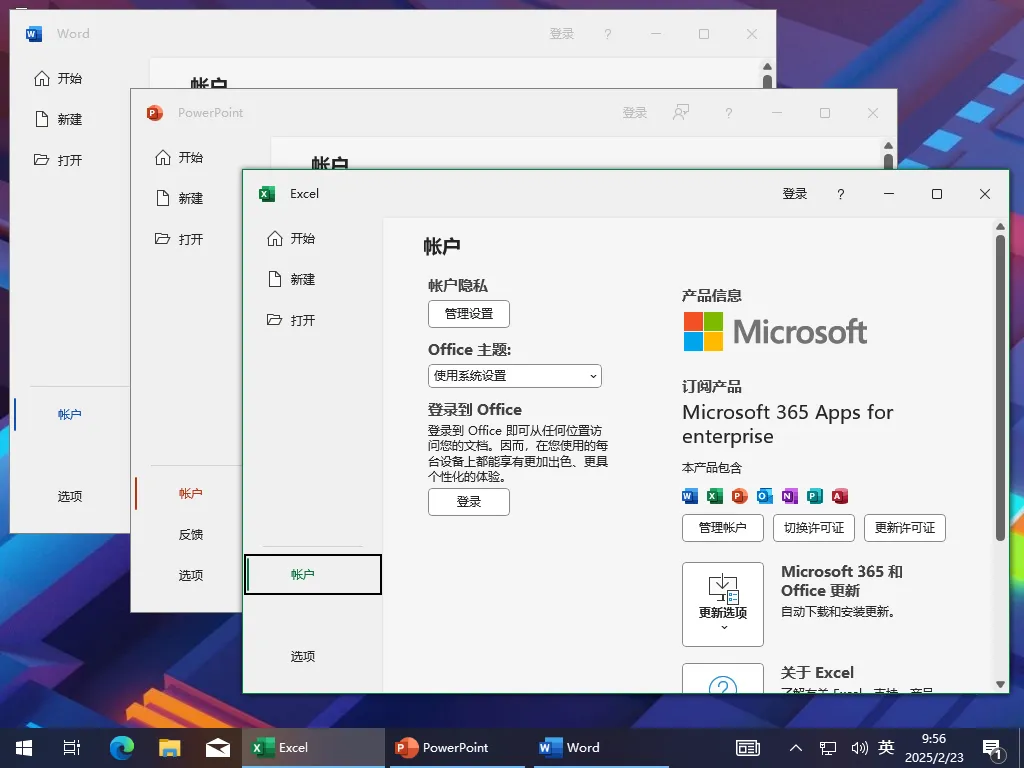
Task: Expand hidden icons chevron in the taskbar
Action: 795,747
